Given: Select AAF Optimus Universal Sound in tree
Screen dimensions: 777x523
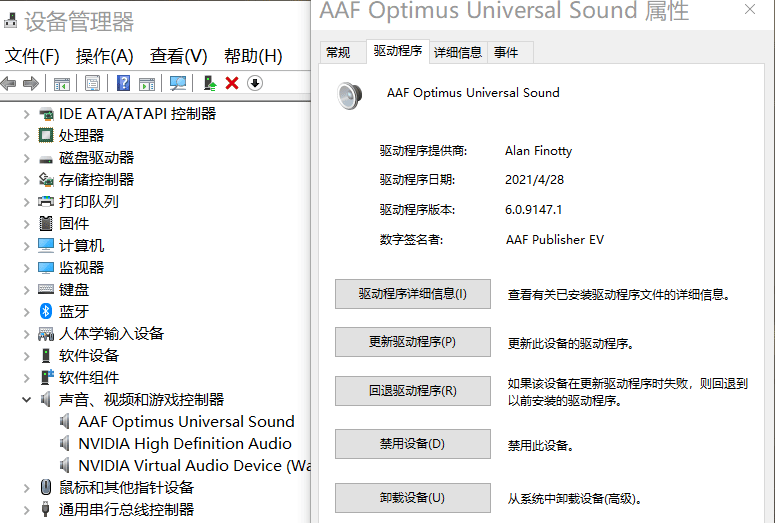Looking at the screenshot, I should [186, 422].
